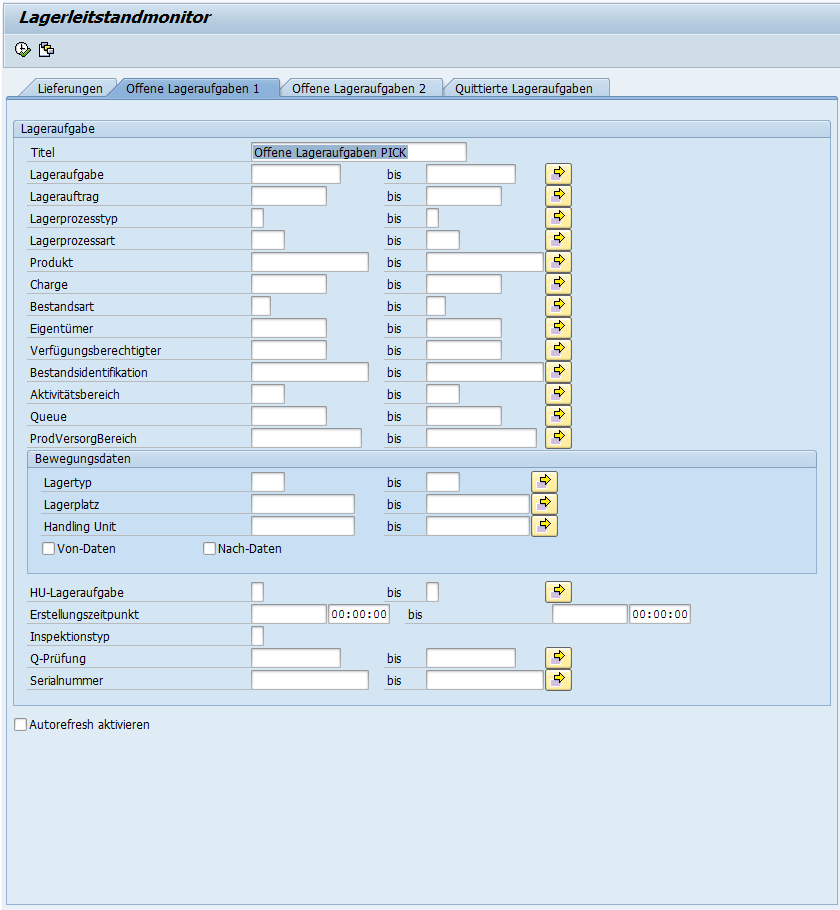Click the Get Variant icon in toolbar
This screenshot has height=910, width=840.
[46, 50]
